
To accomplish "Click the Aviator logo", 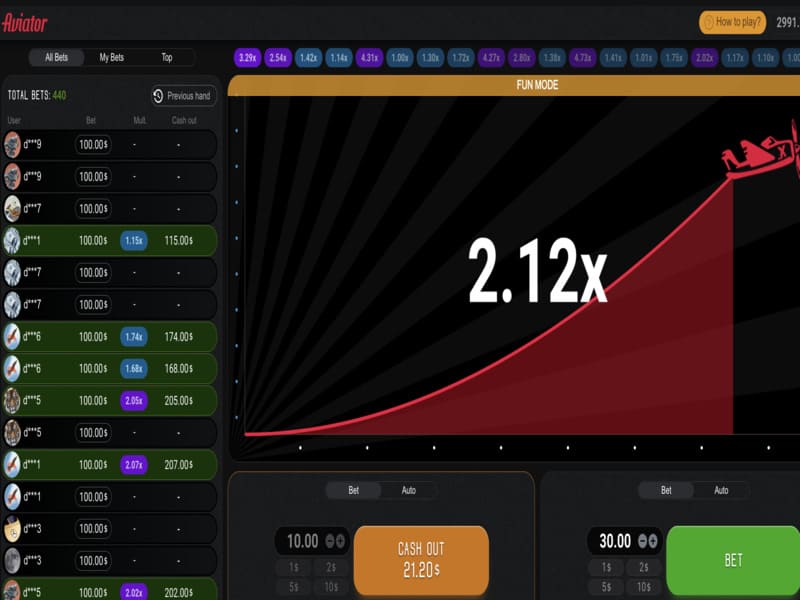I will (24, 22).
